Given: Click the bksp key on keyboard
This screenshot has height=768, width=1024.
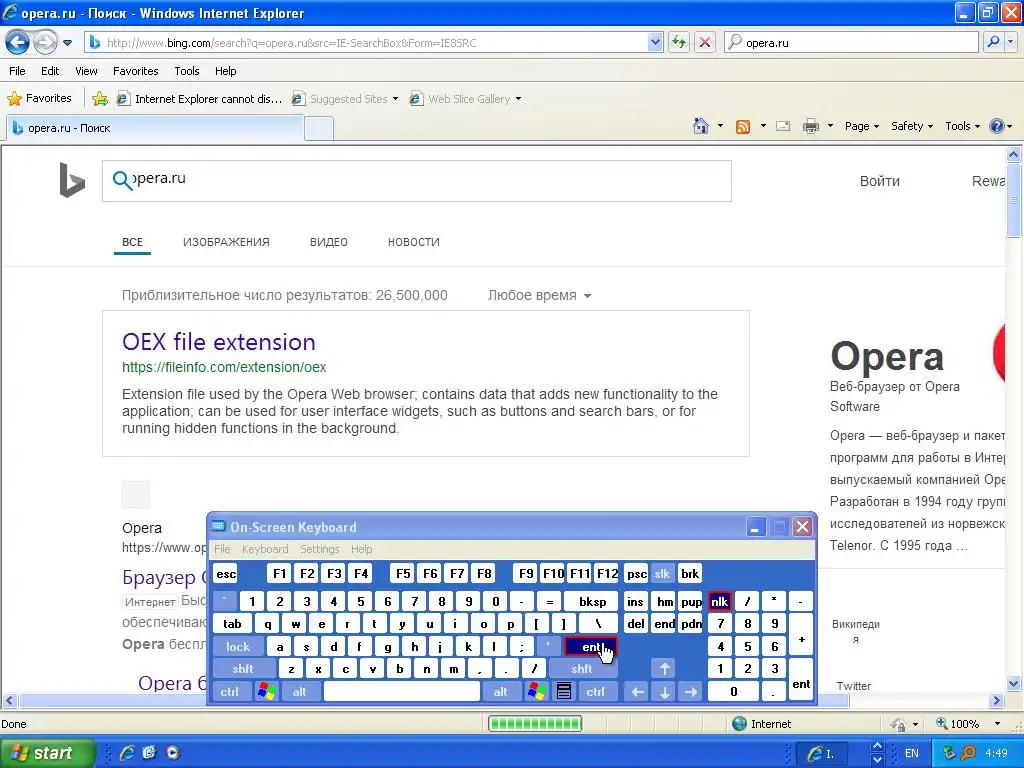Looking at the screenshot, I should coord(592,601).
